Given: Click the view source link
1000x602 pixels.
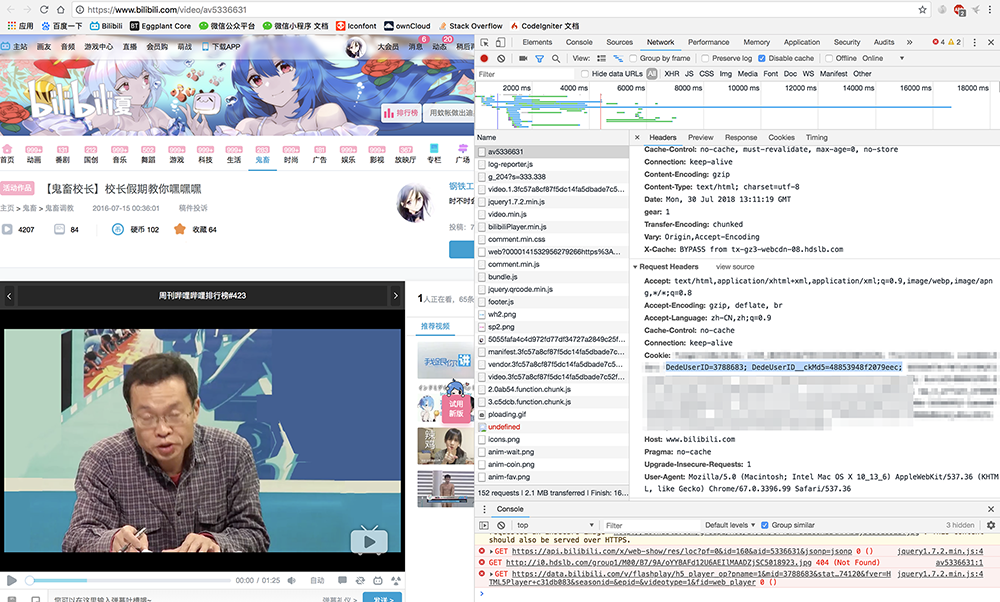Looking at the screenshot, I should 735,267.
